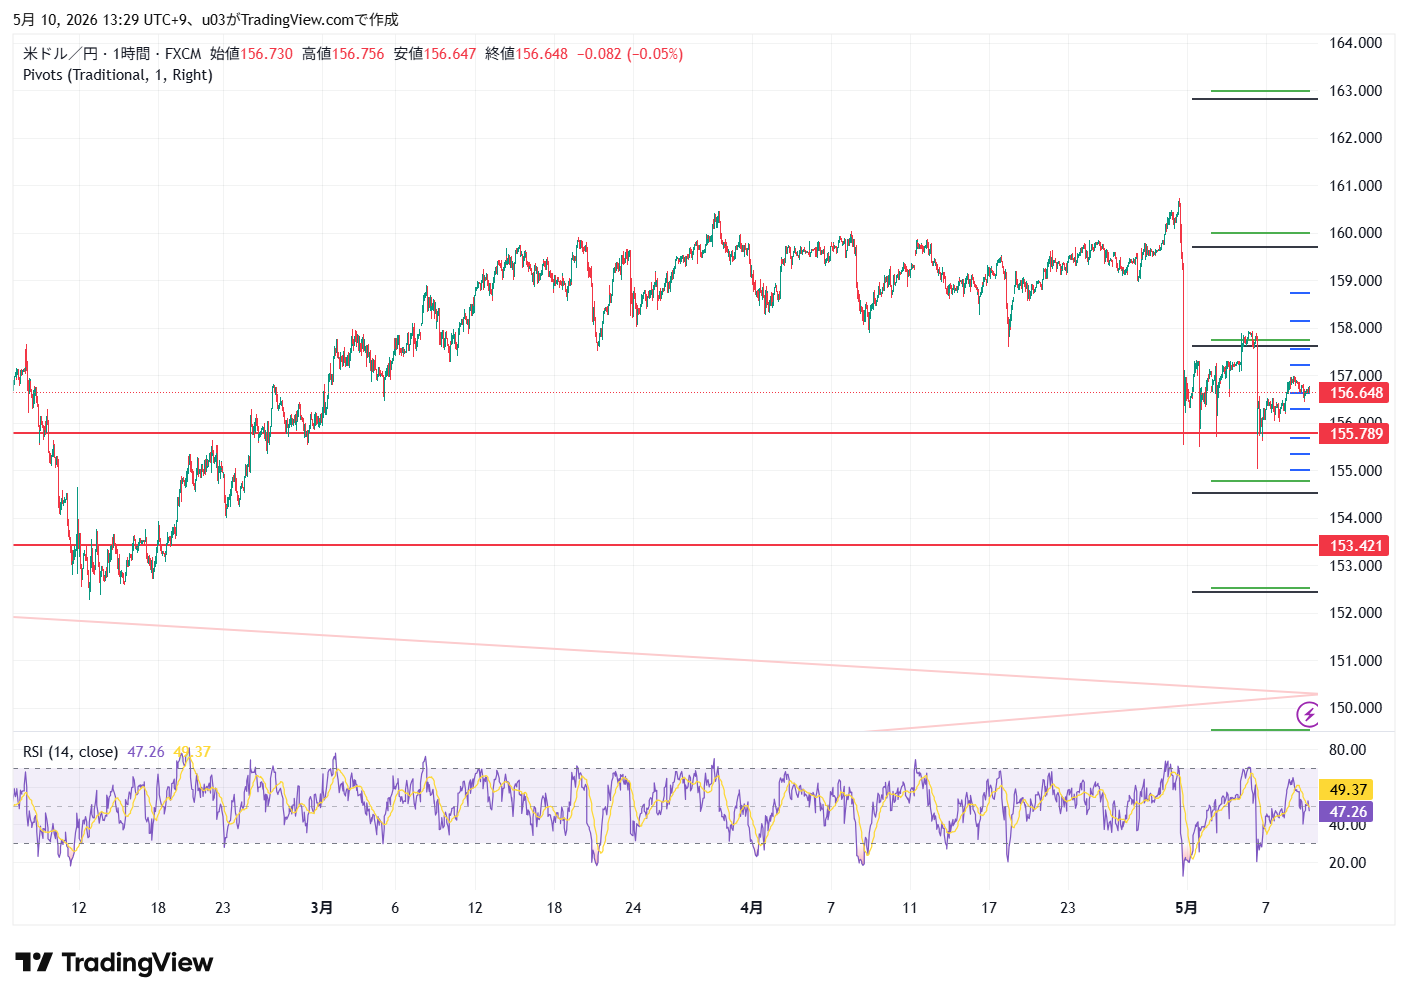Image resolution: width=1408 pixels, height=1000 pixels.
Task: Click the 20.00 level on the RSI scale
Action: point(1347,863)
